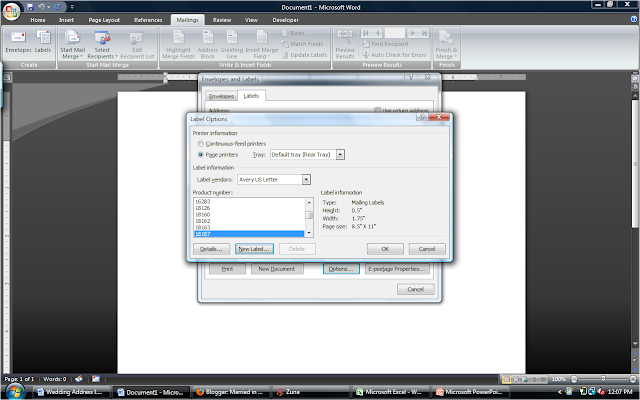Click the Record number field in Preview Results
Viewport: 640px width, 400px height.
(x=395, y=33)
